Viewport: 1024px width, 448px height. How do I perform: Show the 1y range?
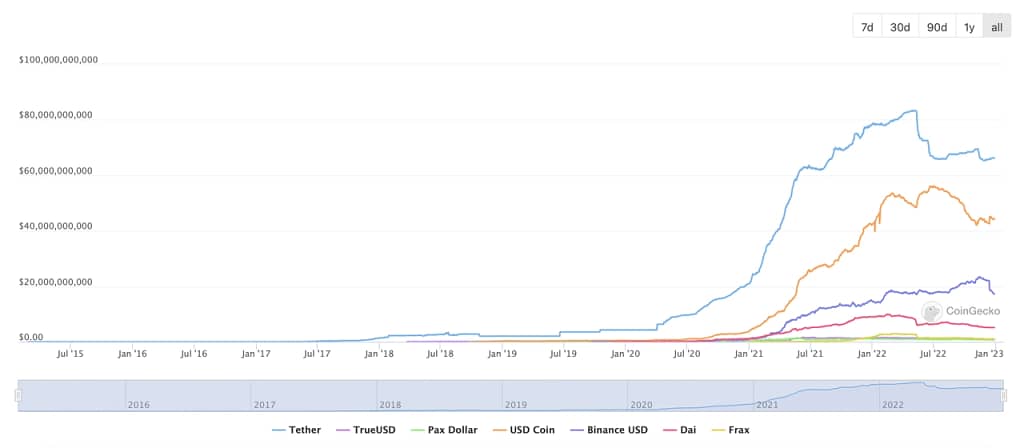tap(969, 27)
